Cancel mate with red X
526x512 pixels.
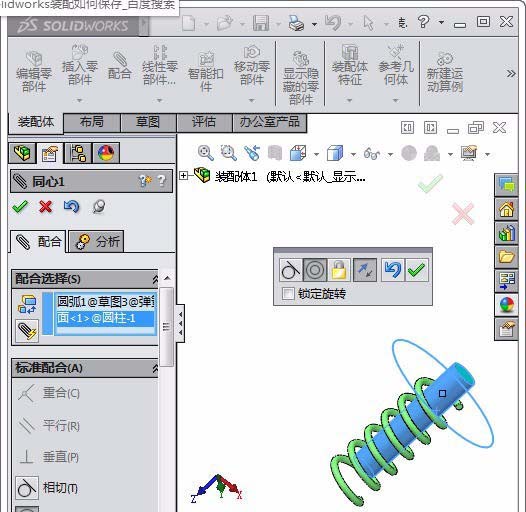tap(46, 207)
